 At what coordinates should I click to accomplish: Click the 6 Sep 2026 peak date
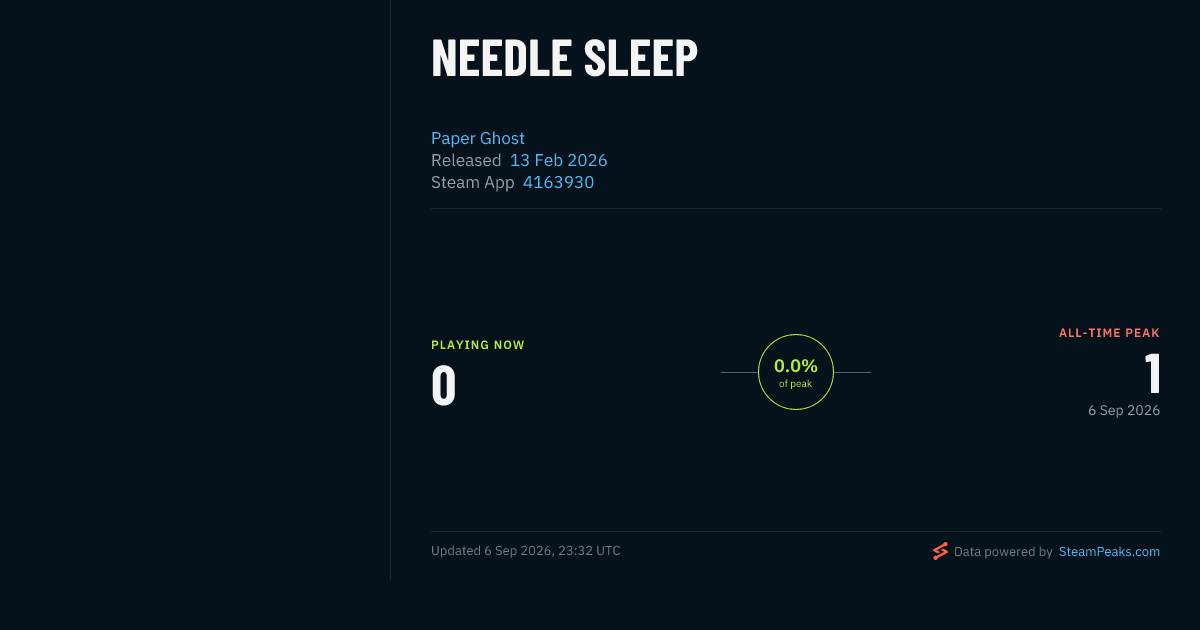(x=1124, y=410)
